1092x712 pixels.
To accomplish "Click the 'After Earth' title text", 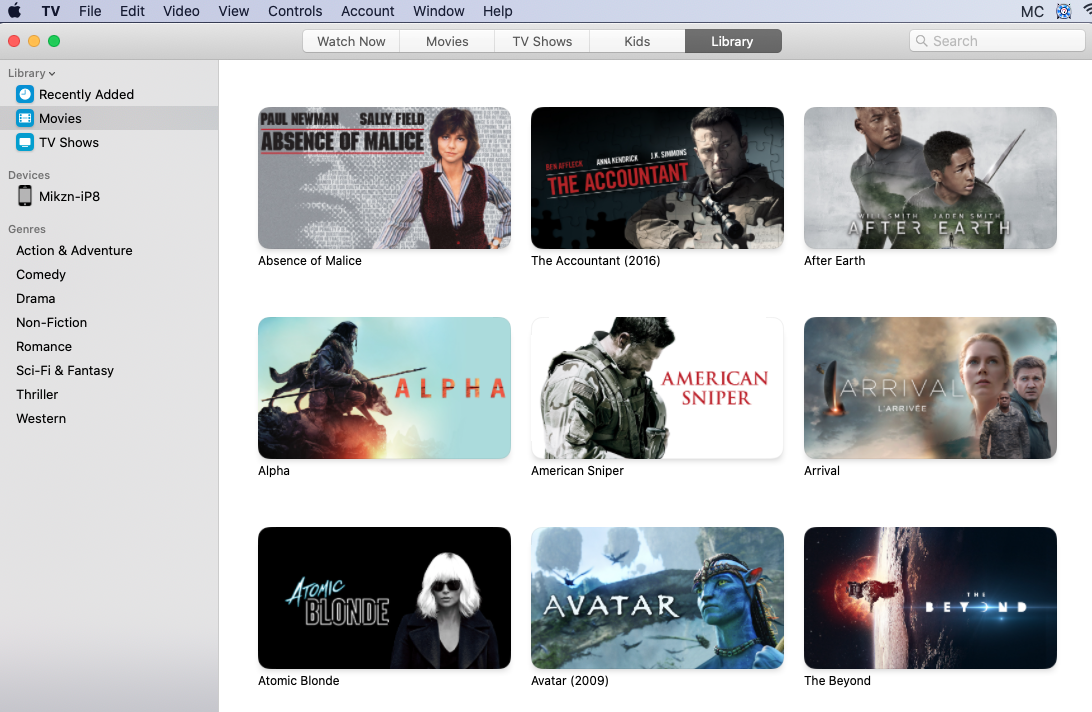I will point(834,261).
